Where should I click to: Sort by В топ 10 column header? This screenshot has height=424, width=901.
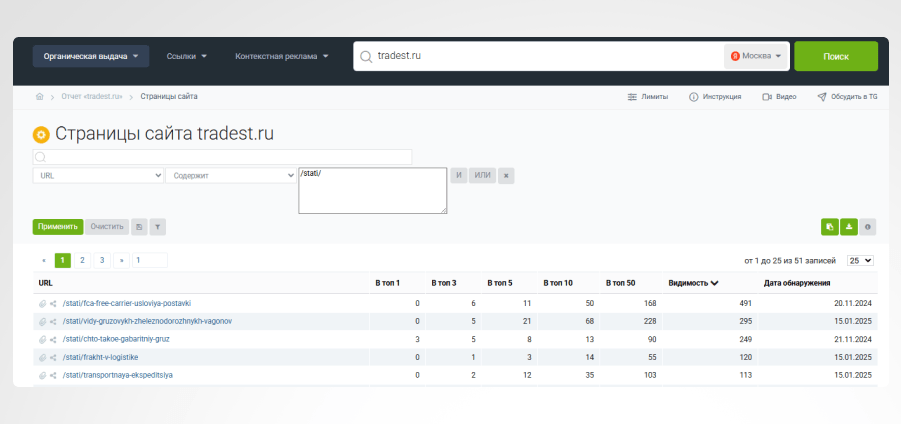click(x=558, y=283)
